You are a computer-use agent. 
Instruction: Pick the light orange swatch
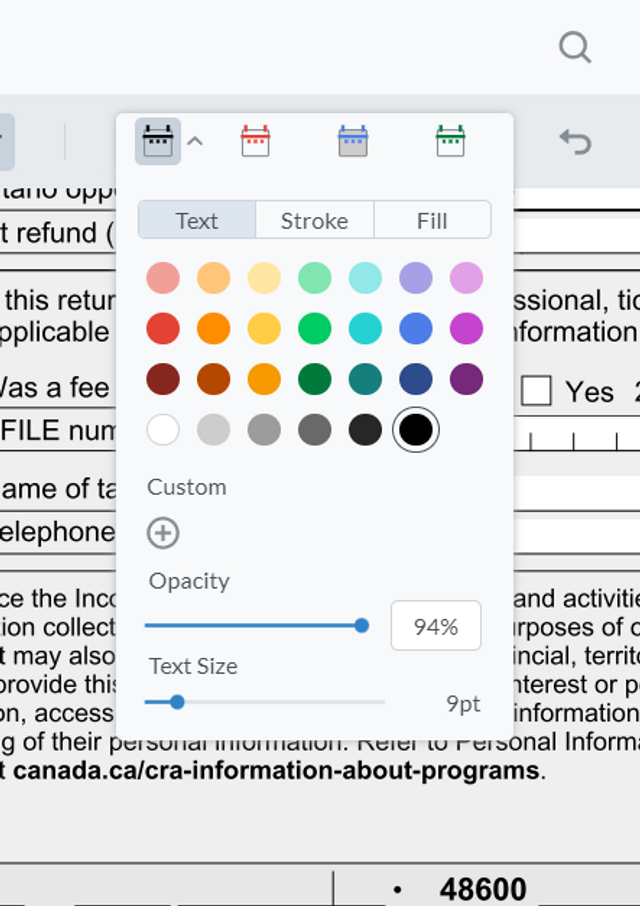(x=214, y=278)
